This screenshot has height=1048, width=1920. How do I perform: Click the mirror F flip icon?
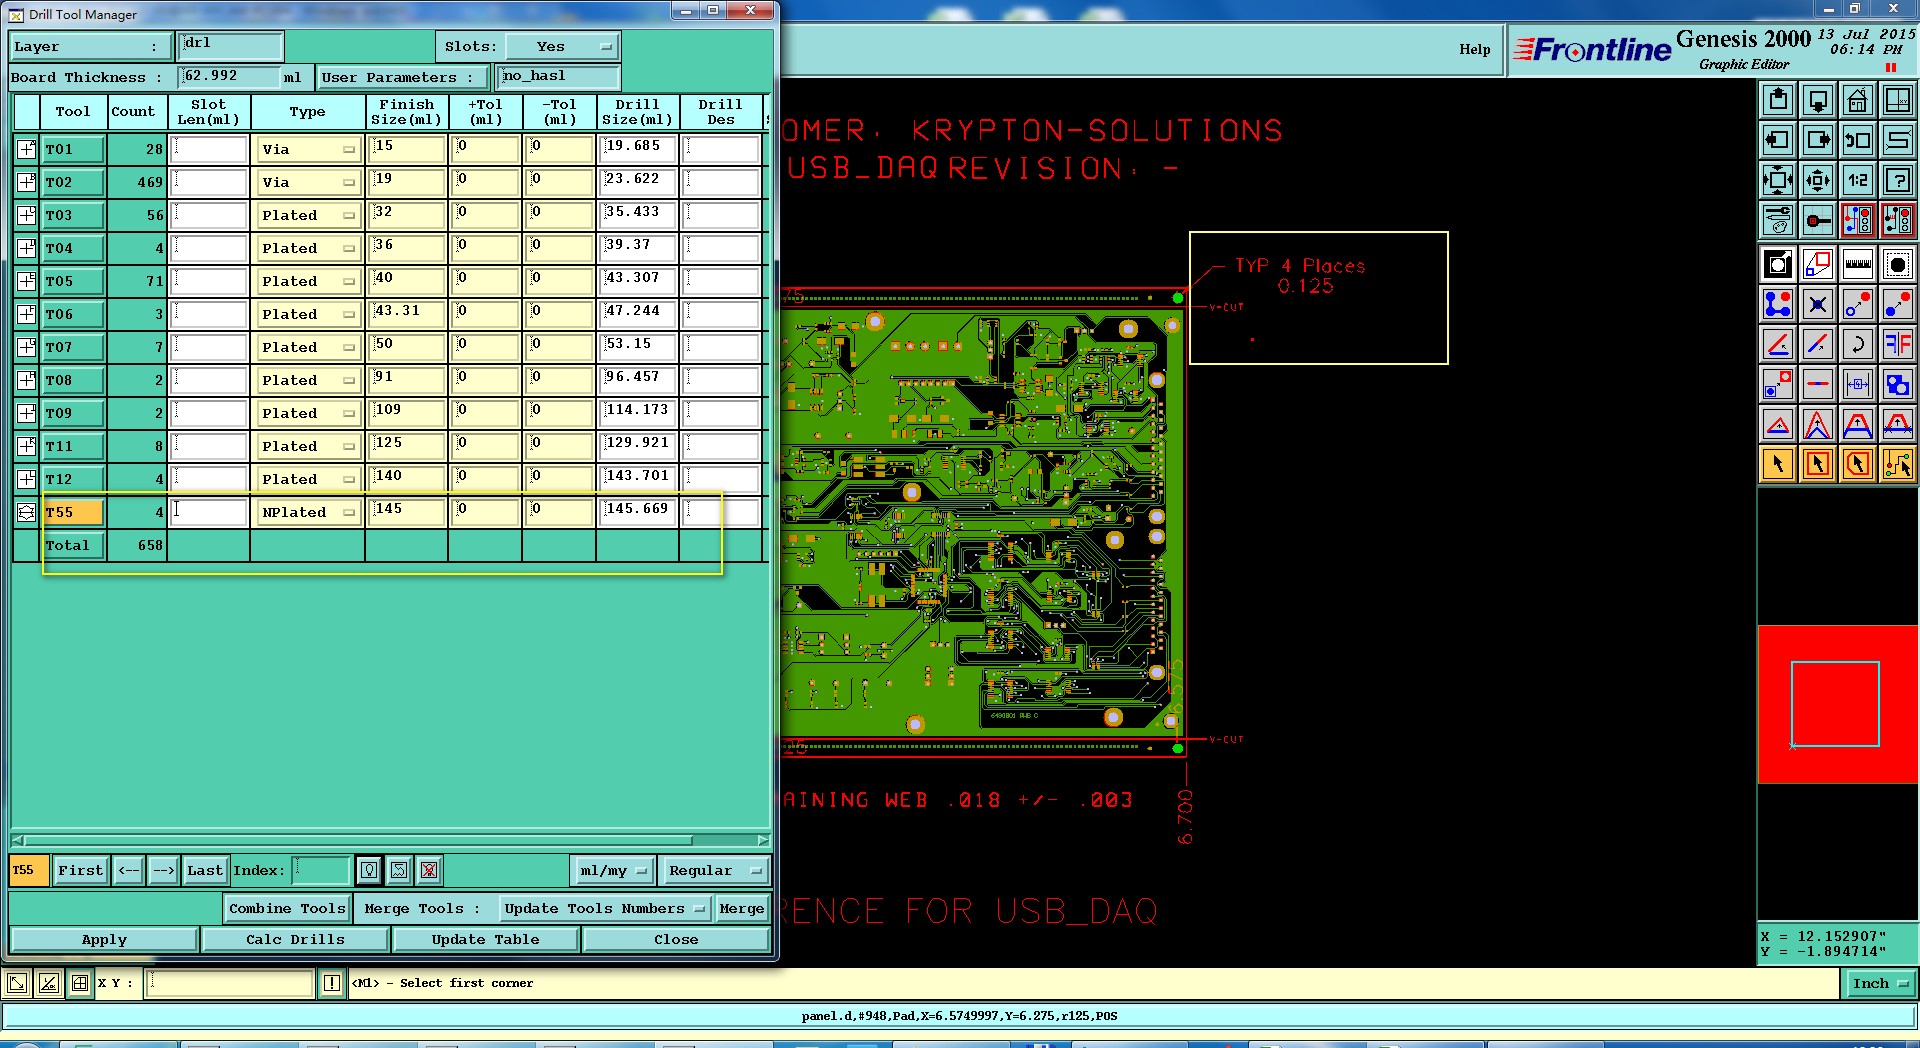1897,344
